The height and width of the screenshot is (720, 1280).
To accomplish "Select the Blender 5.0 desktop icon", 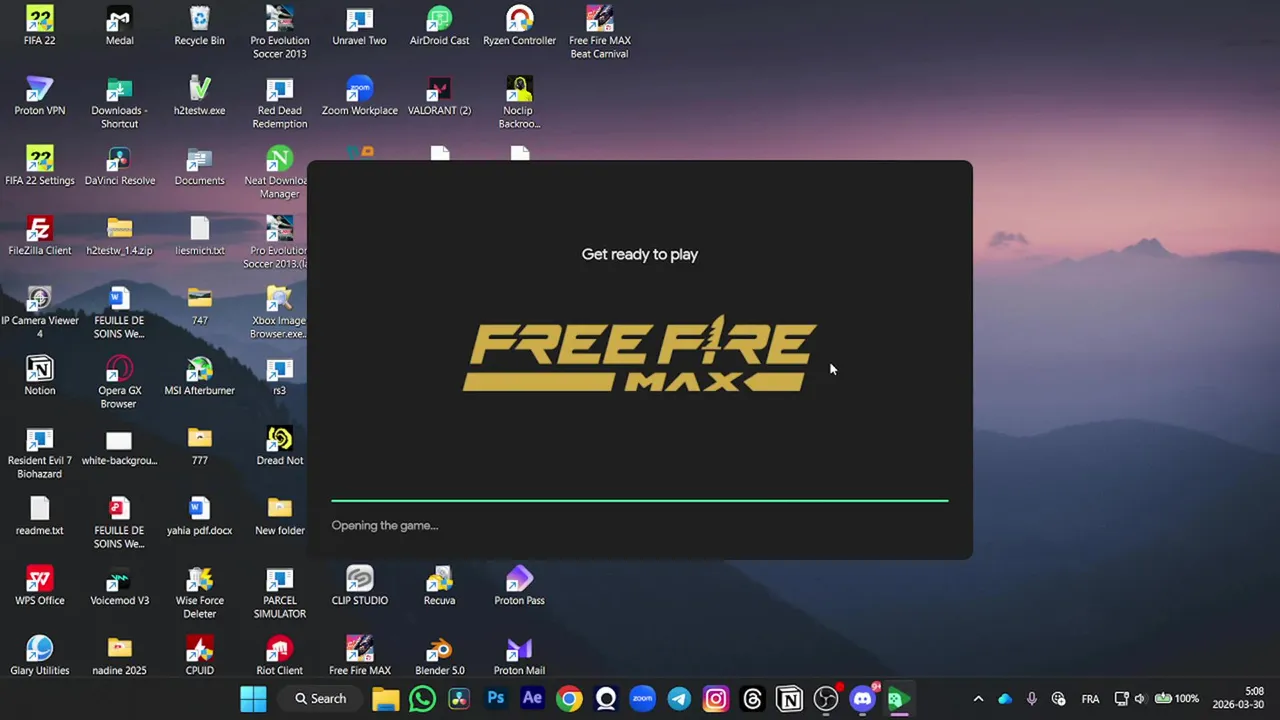I will click(439, 656).
